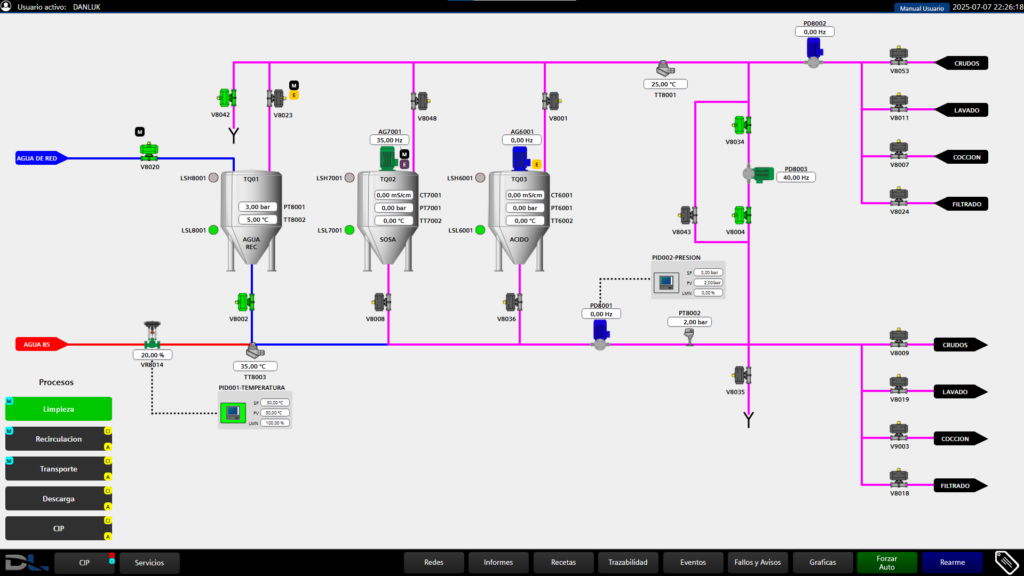
Task: Click regulating valve VR8014
Action: pyautogui.click(x=152, y=335)
